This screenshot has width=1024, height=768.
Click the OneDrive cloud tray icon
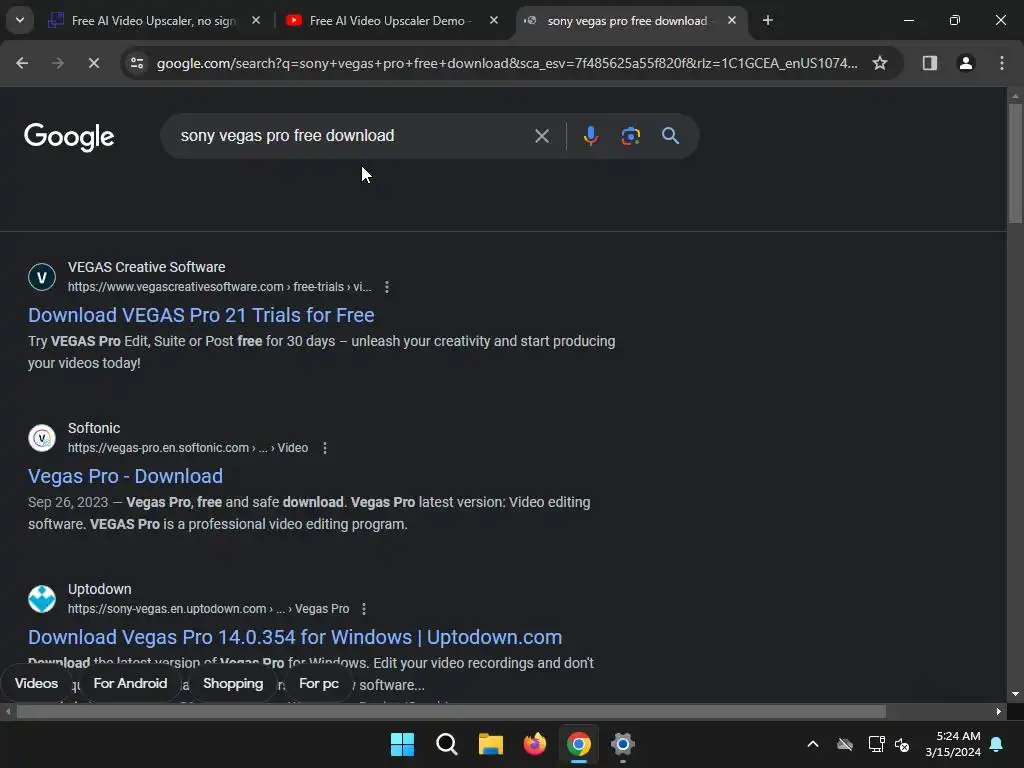pos(845,744)
